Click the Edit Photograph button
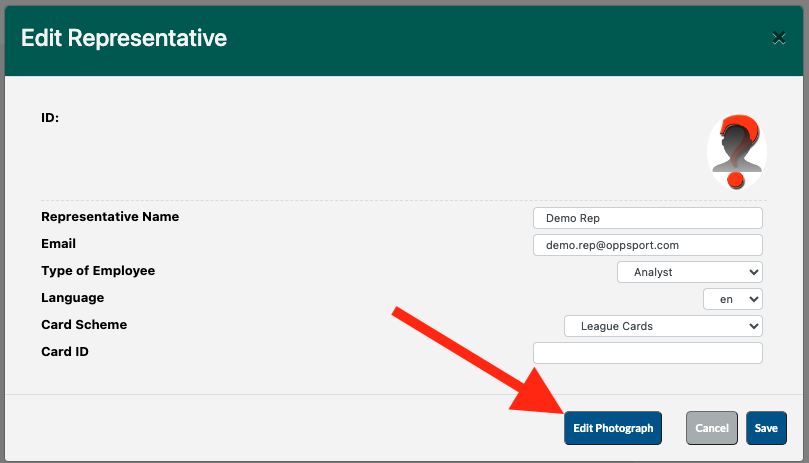Viewport: 809px width, 463px height. (x=613, y=428)
